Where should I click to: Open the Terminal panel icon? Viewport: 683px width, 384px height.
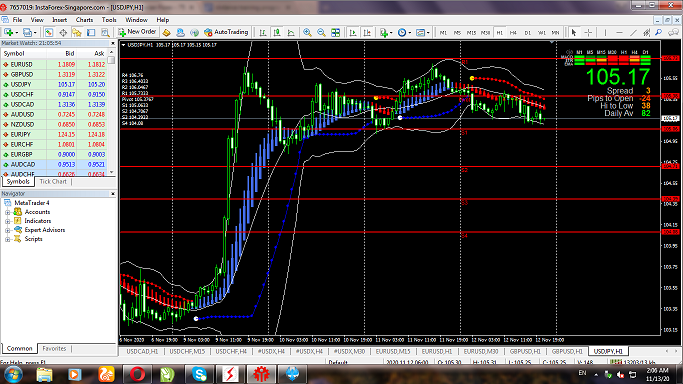coord(91,32)
